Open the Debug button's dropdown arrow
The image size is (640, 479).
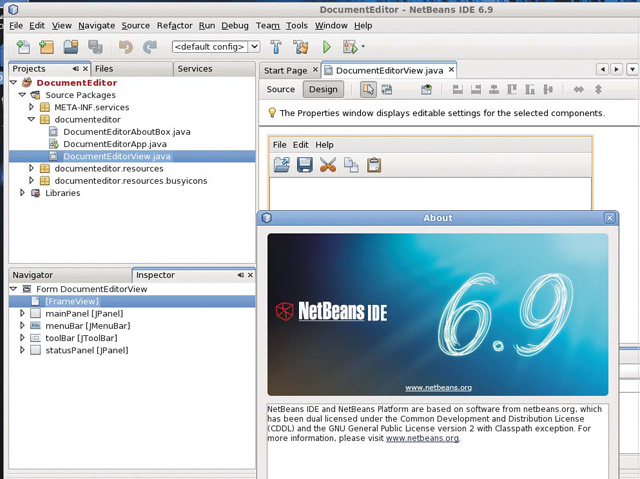(363, 46)
